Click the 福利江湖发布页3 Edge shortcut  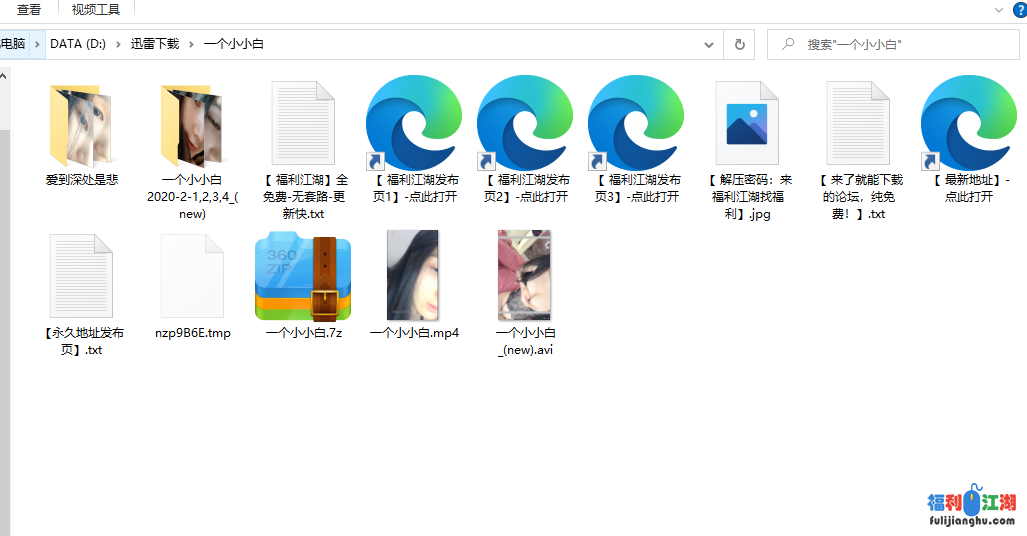point(636,125)
